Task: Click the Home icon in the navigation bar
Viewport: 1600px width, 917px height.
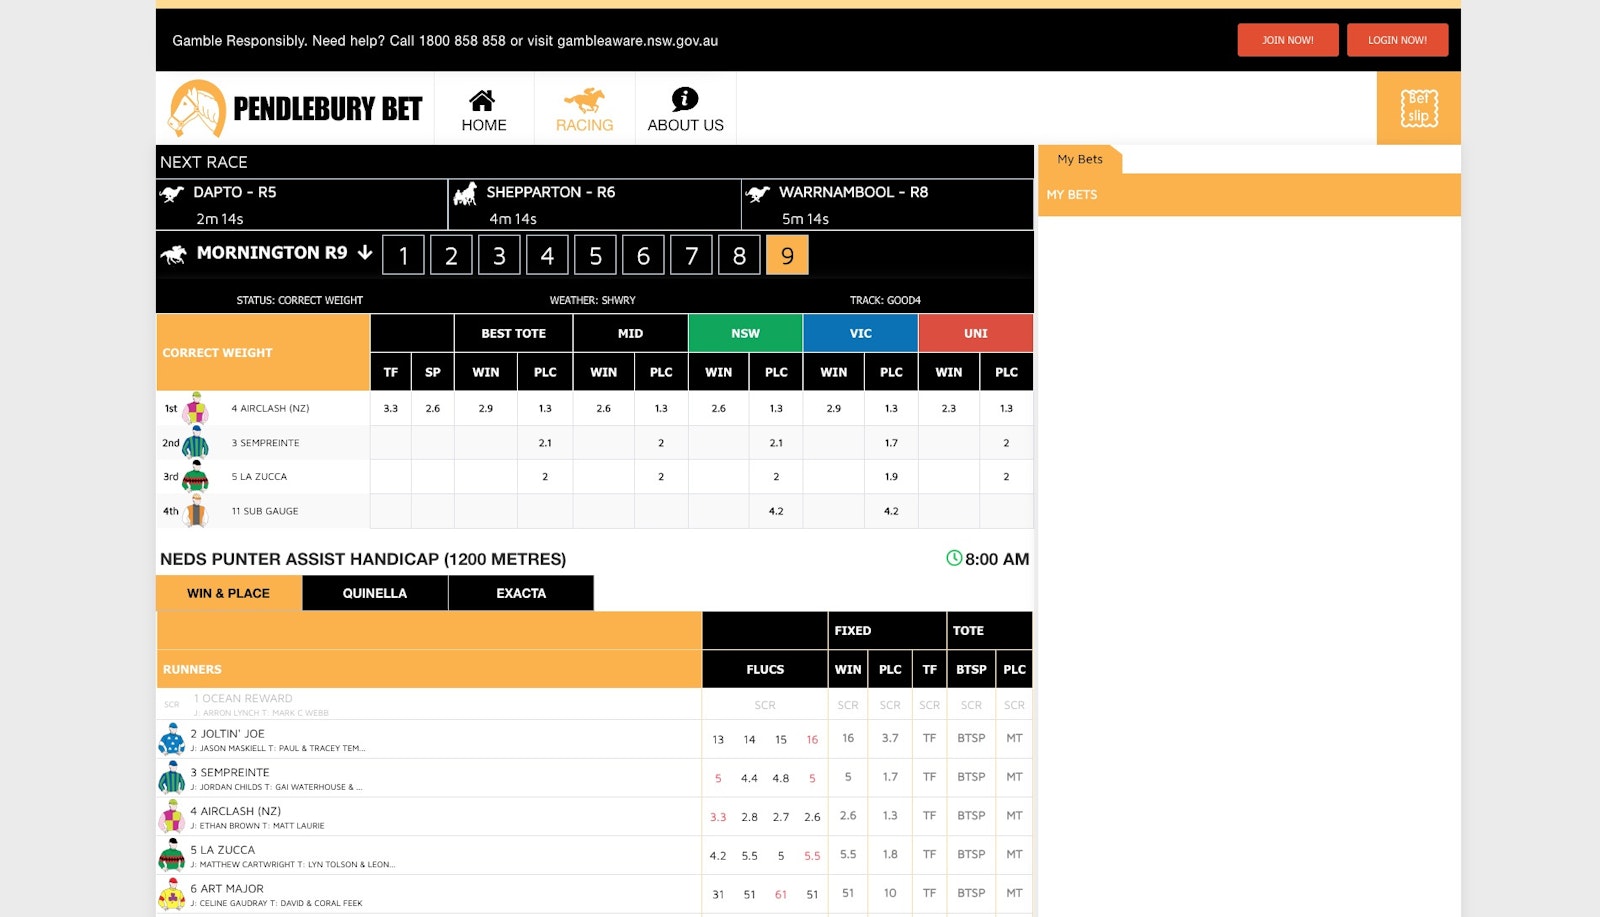Action: click(485, 102)
